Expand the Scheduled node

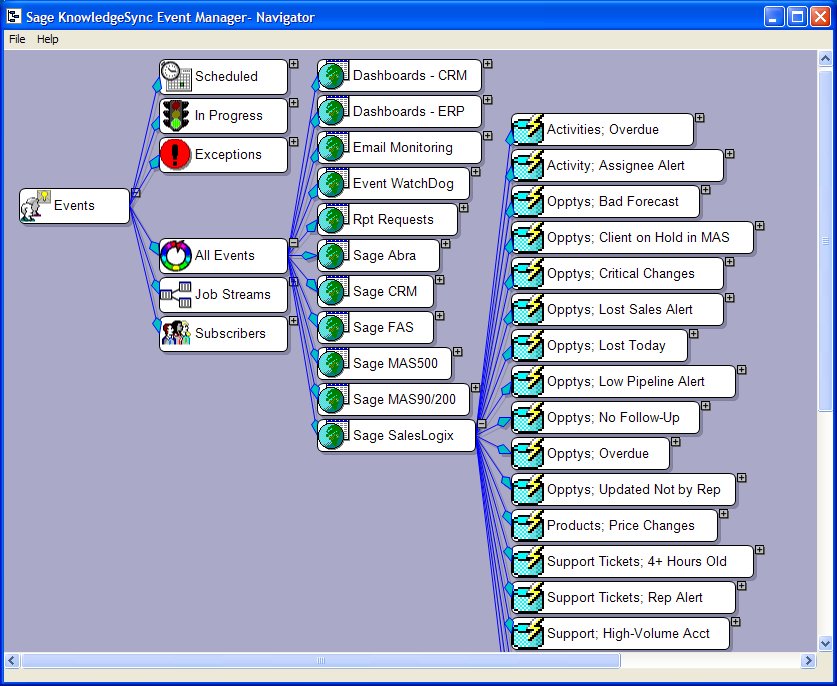(x=294, y=64)
